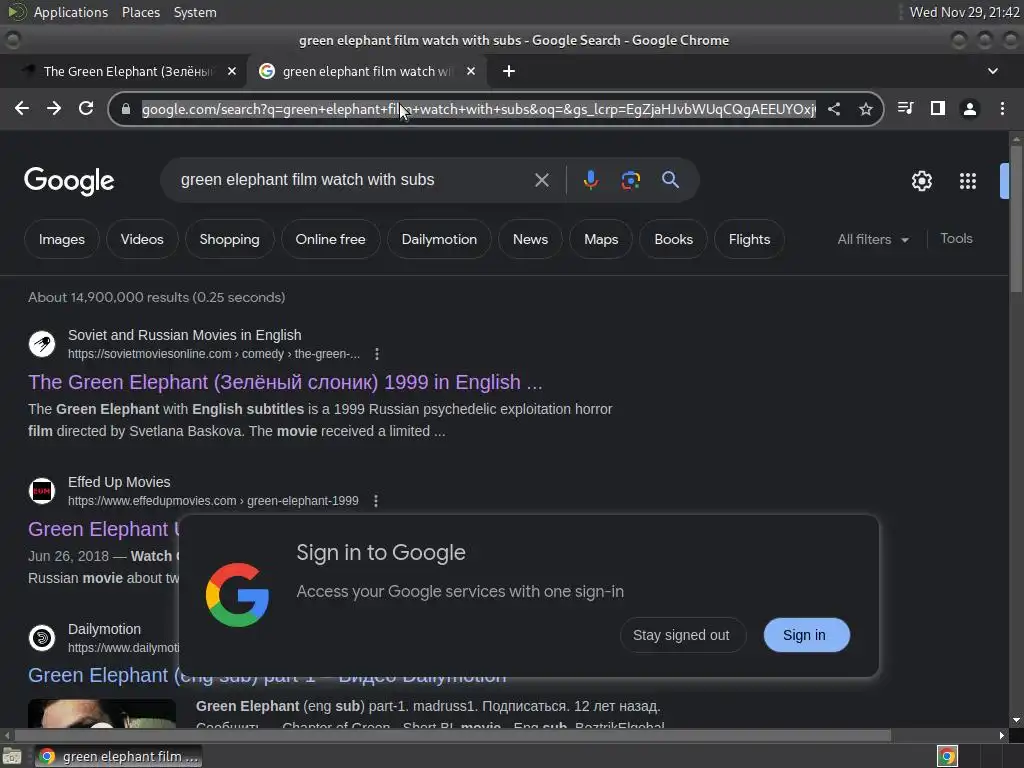Open the Google apps grid
Image resolution: width=1024 pixels, height=768 pixels.
[968, 181]
